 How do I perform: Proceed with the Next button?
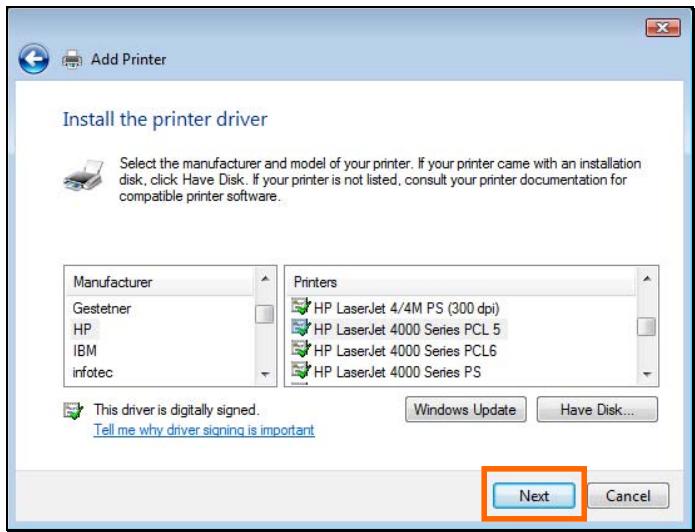(x=534, y=496)
